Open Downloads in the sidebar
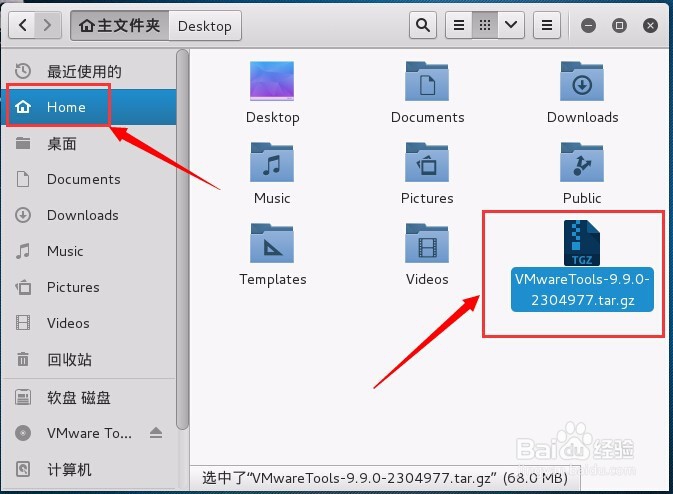 click(90, 215)
